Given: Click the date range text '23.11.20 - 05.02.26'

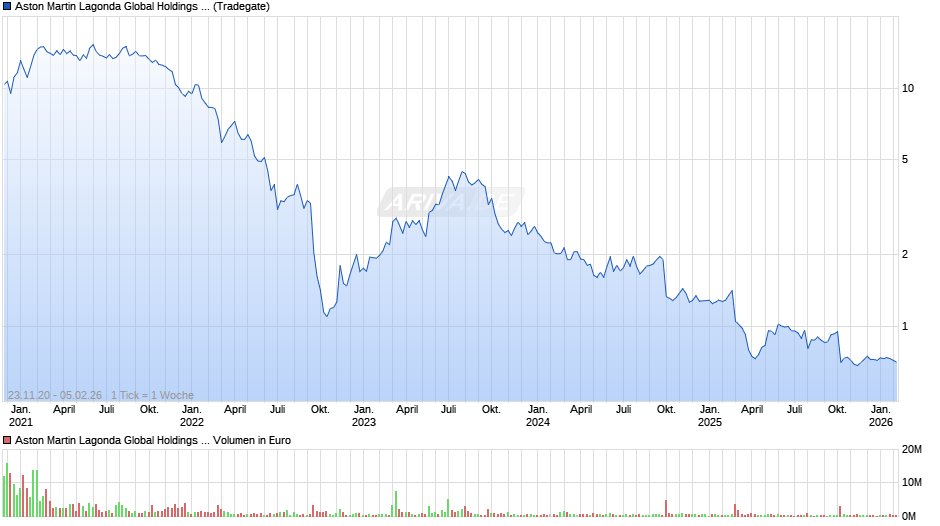Looking at the screenshot, I should (x=55, y=395).
